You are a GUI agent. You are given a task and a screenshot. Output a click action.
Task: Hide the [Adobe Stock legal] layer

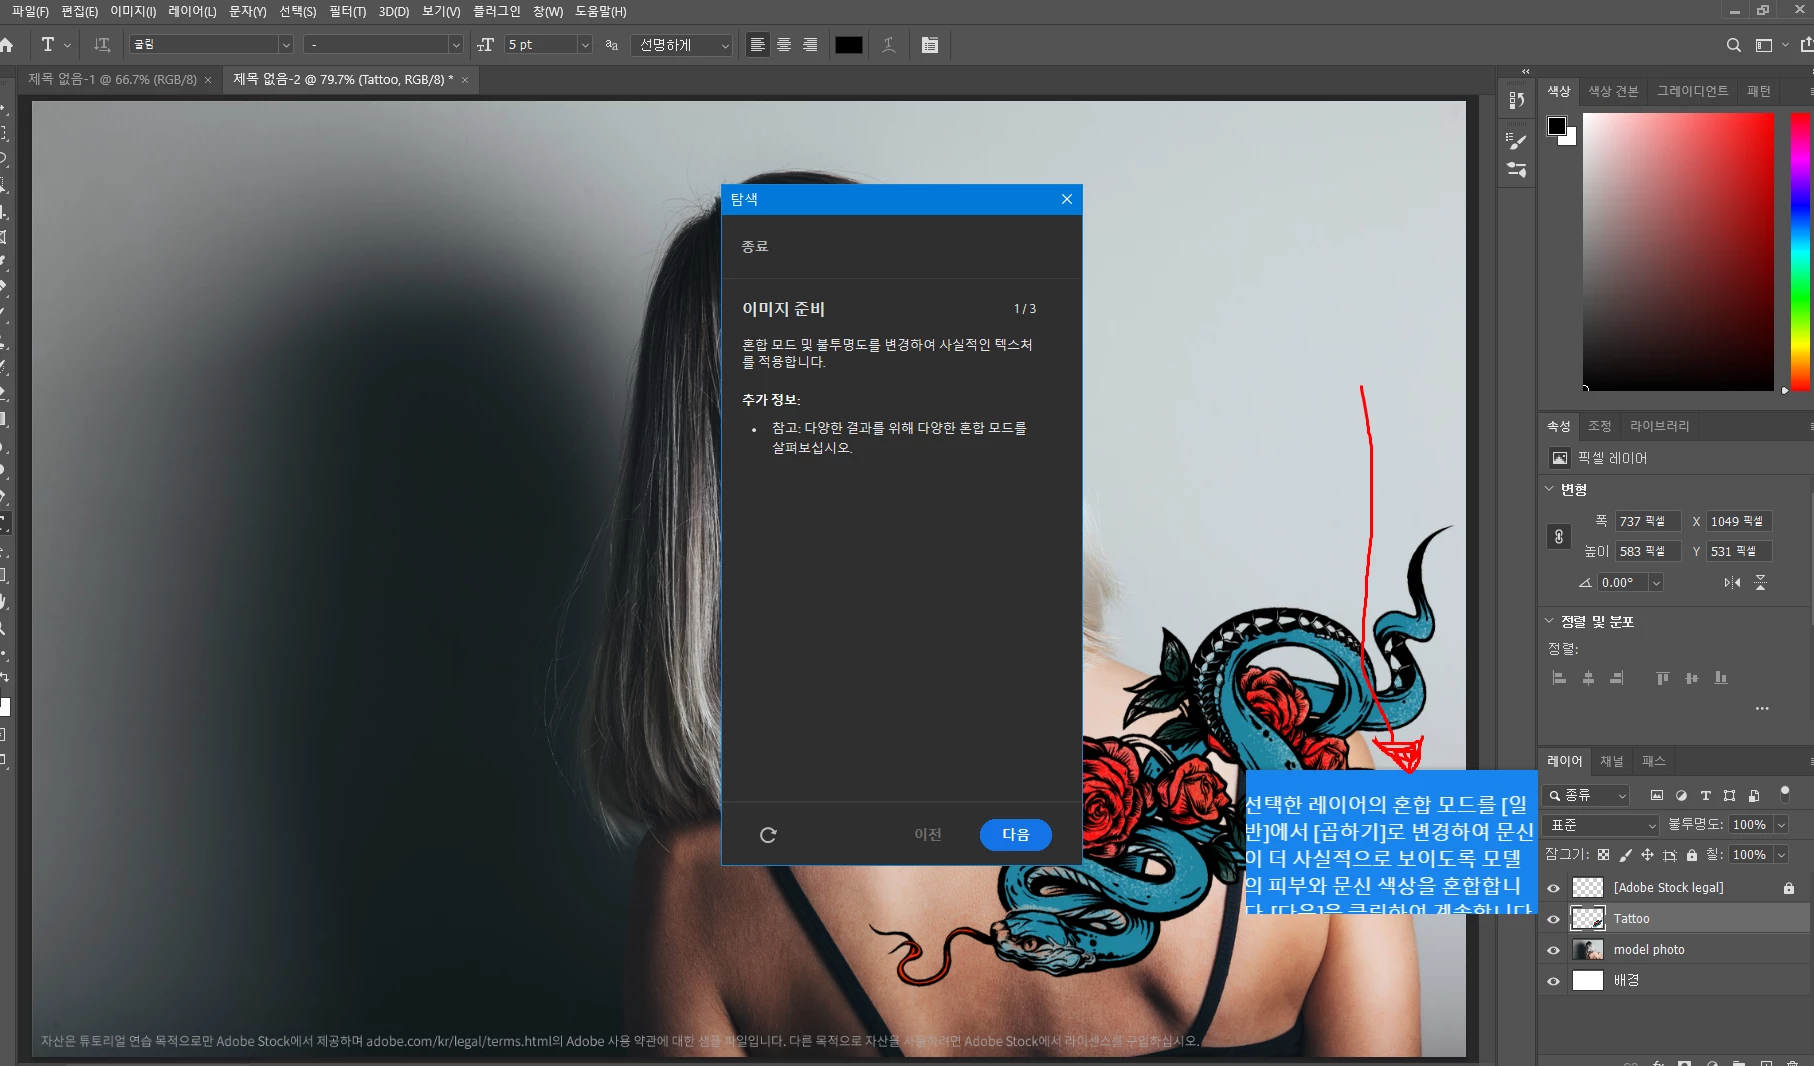(x=1553, y=888)
